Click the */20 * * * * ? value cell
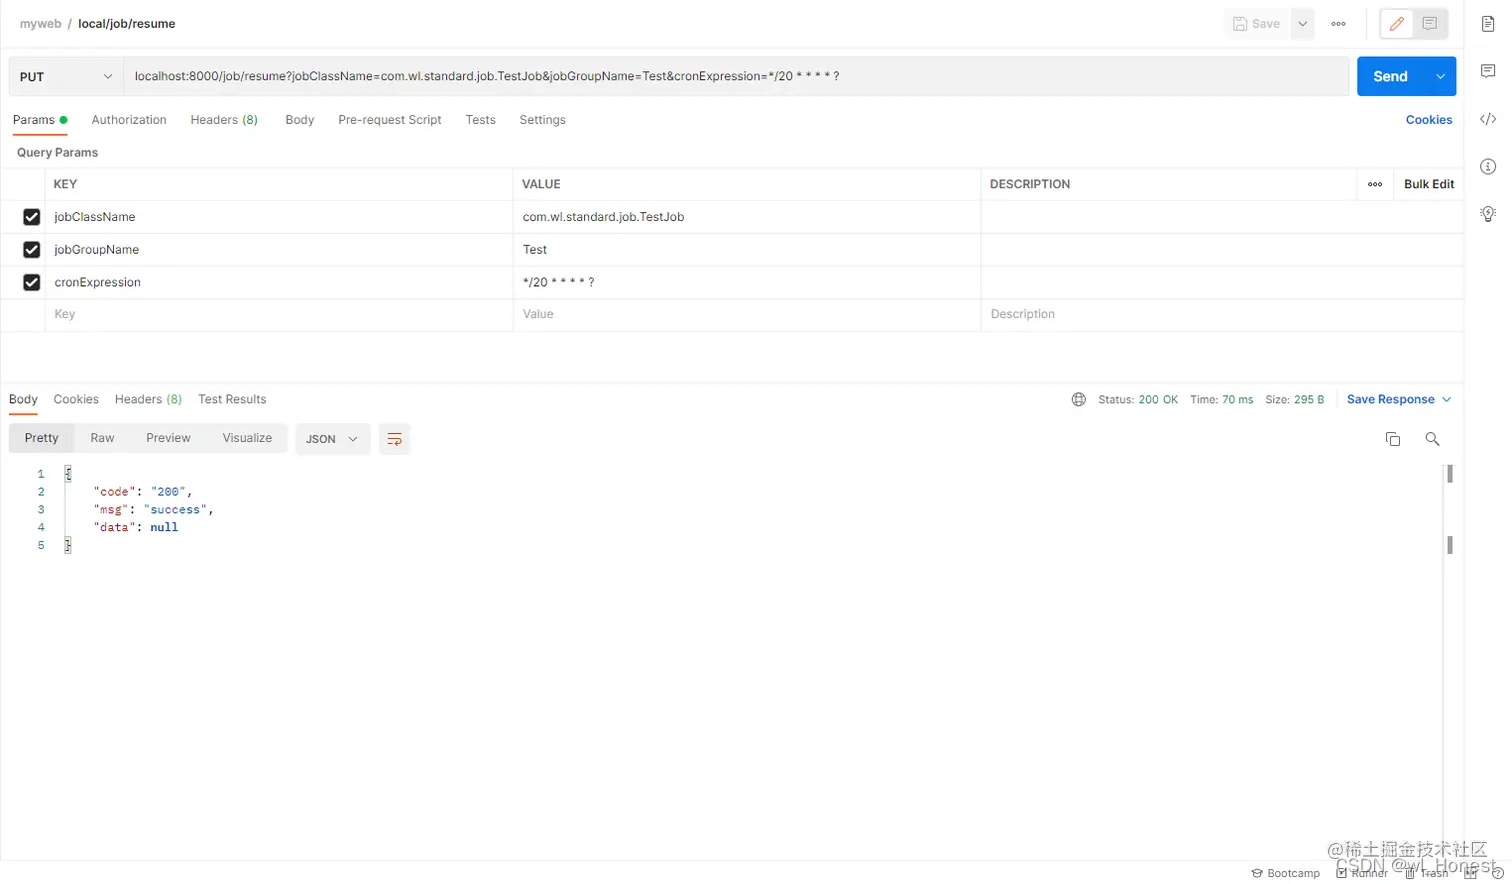 click(x=747, y=282)
